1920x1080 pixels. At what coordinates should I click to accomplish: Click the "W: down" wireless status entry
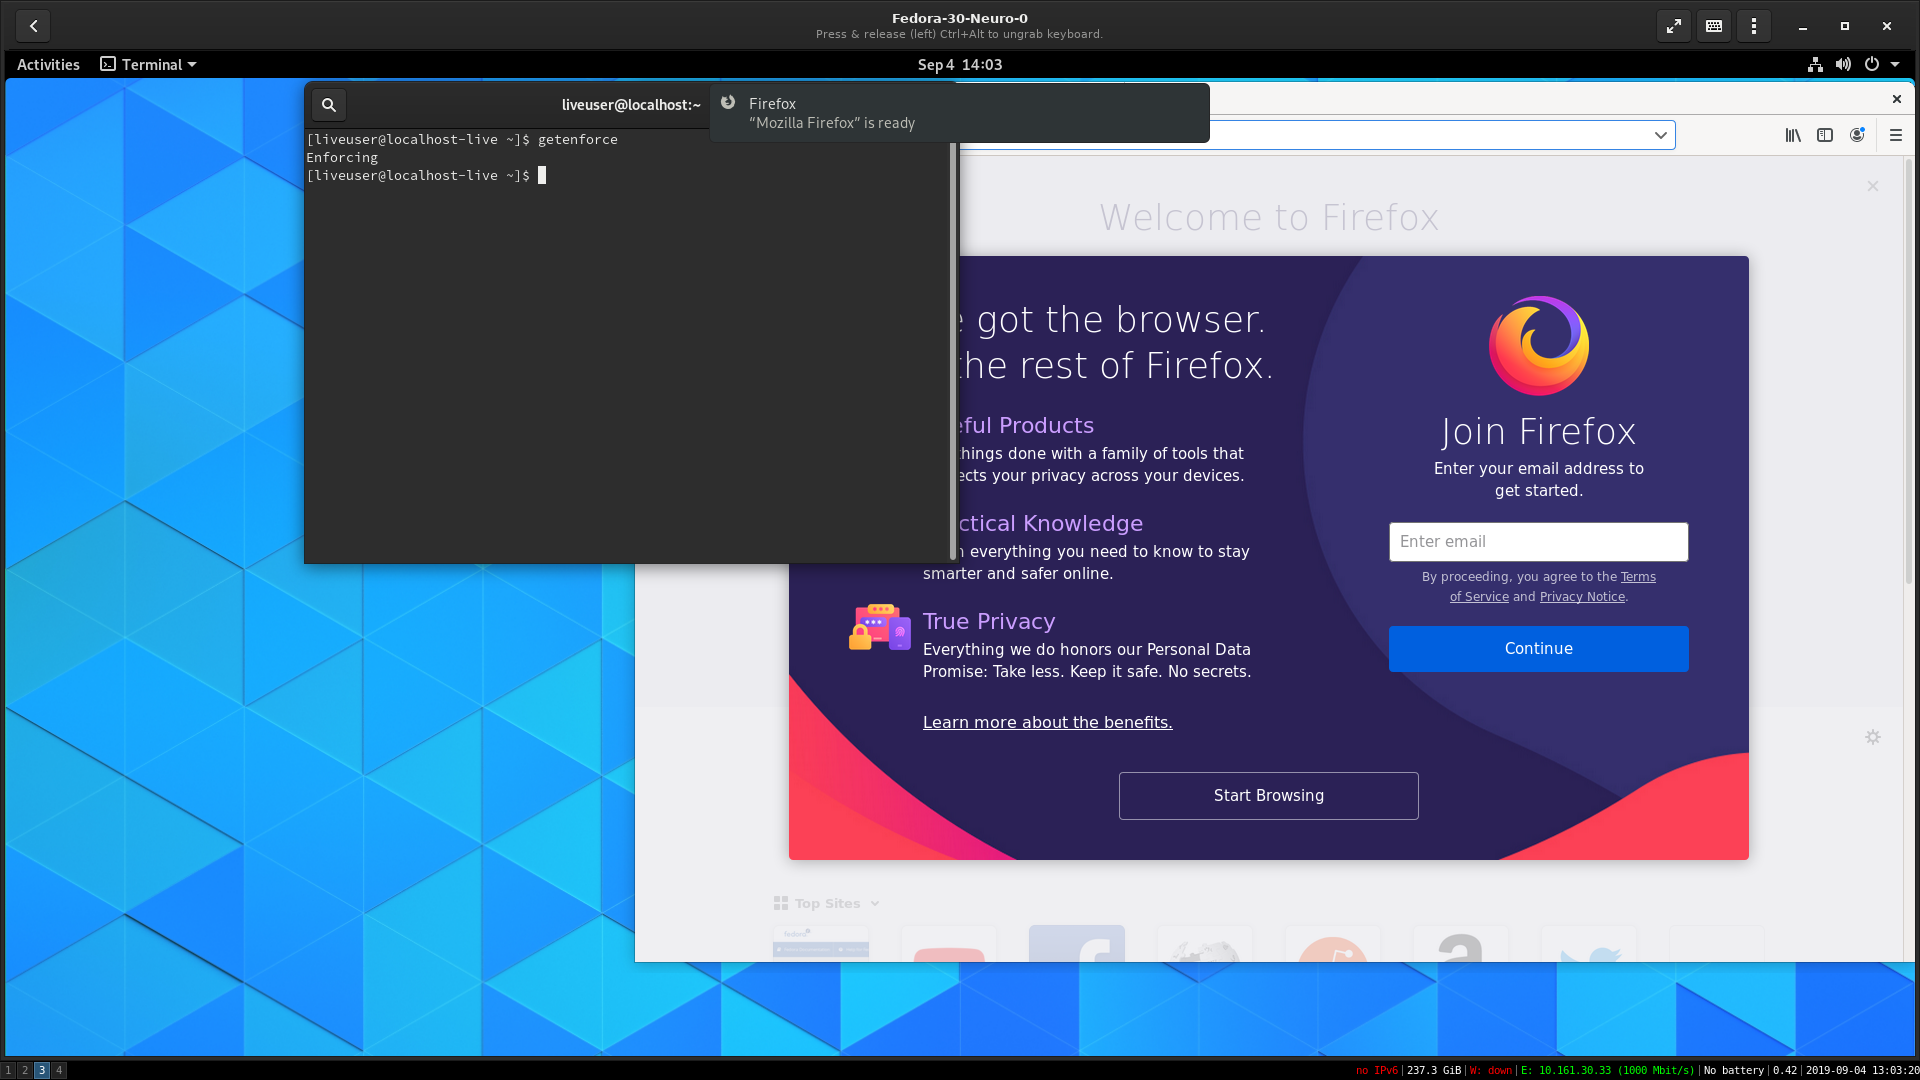point(1490,1071)
